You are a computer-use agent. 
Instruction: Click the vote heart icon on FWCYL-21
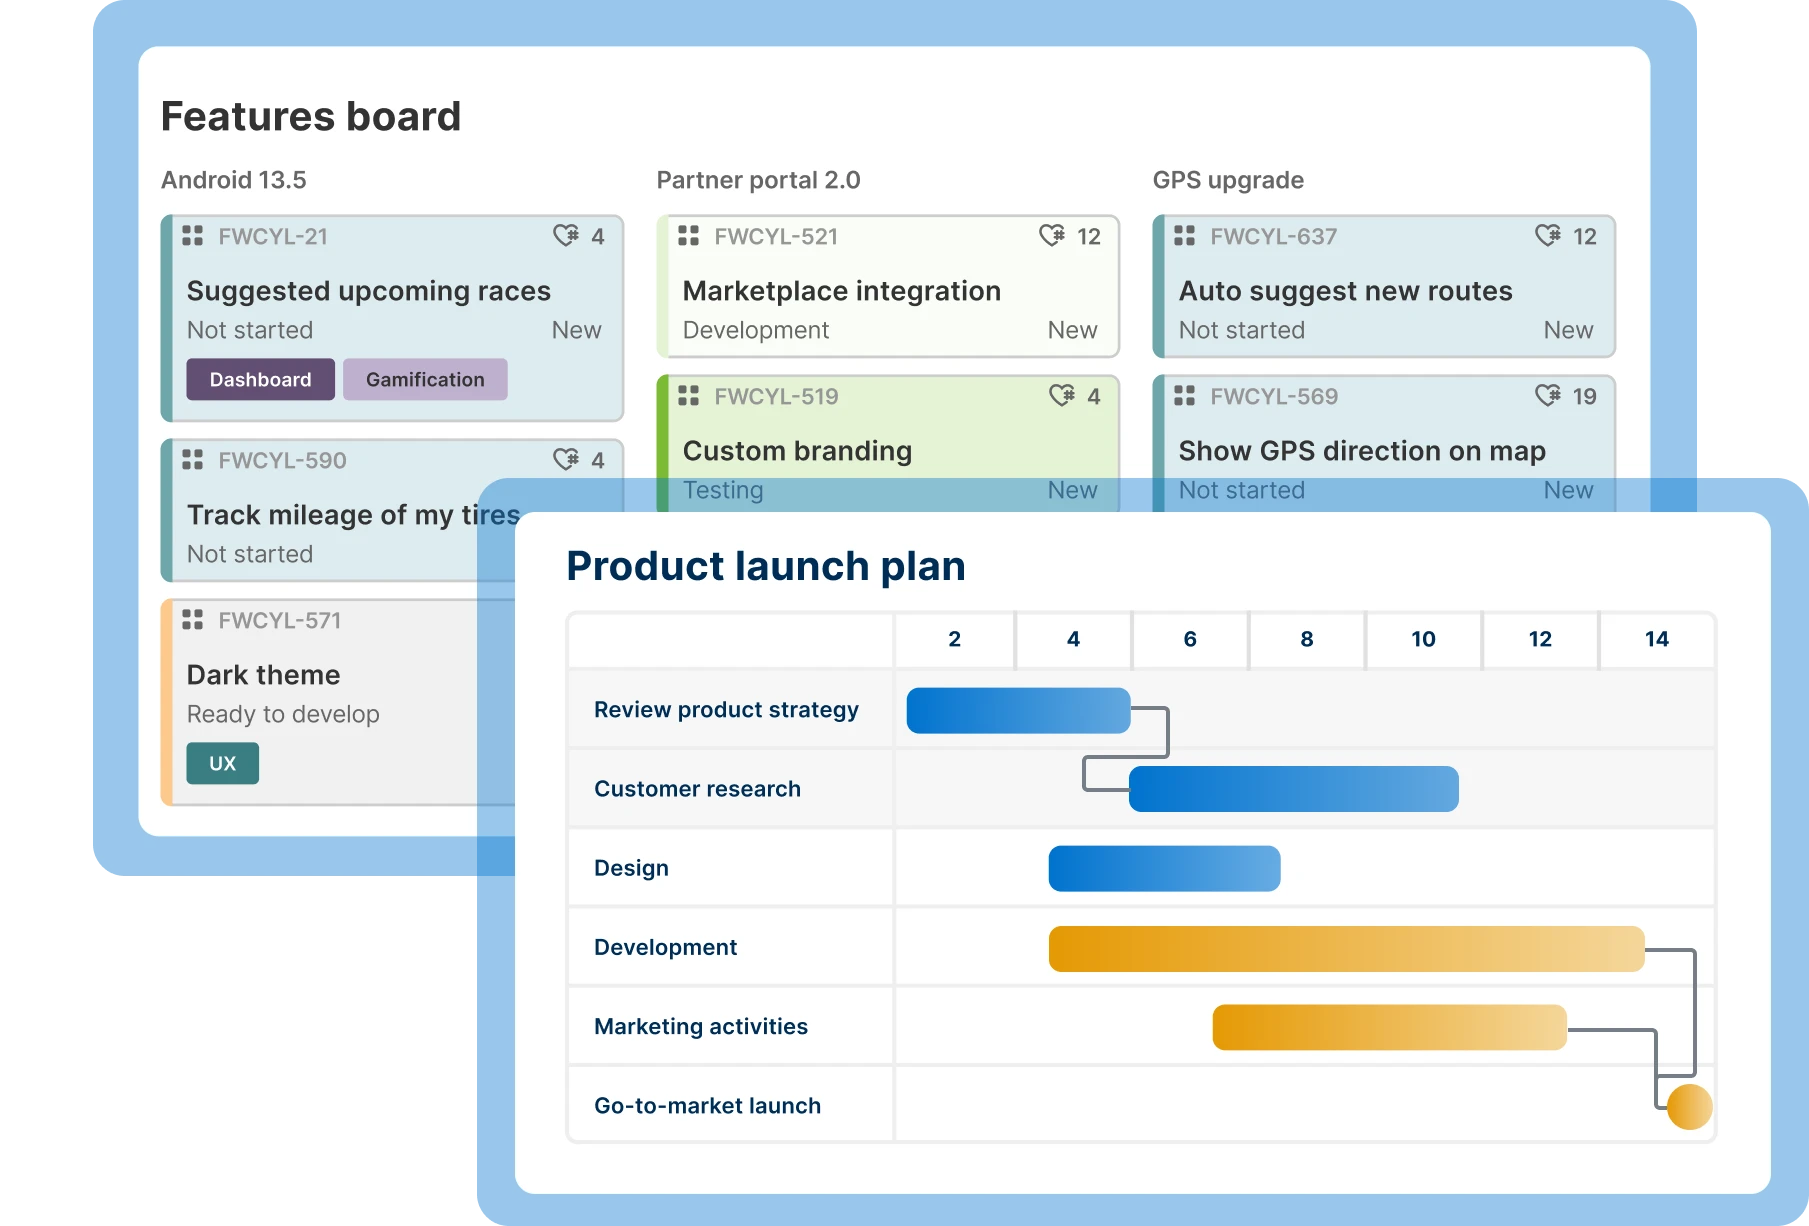pos(566,236)
